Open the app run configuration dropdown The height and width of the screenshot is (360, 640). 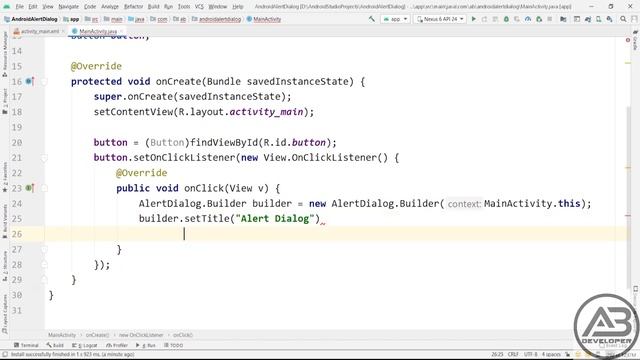(x=395, y=19)
